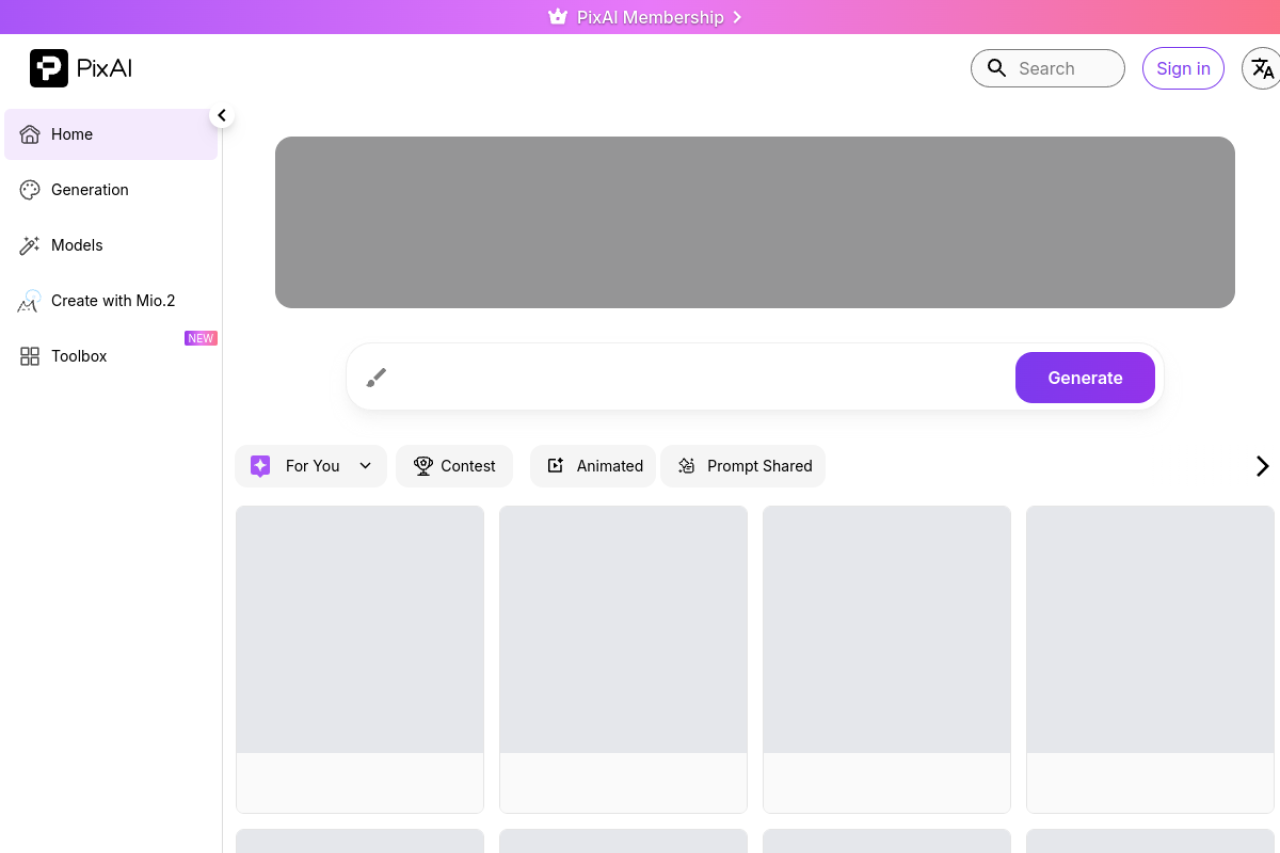Click the PixAI logo icon
This screenshot has height=853, width=1280.
pos(49,68)
